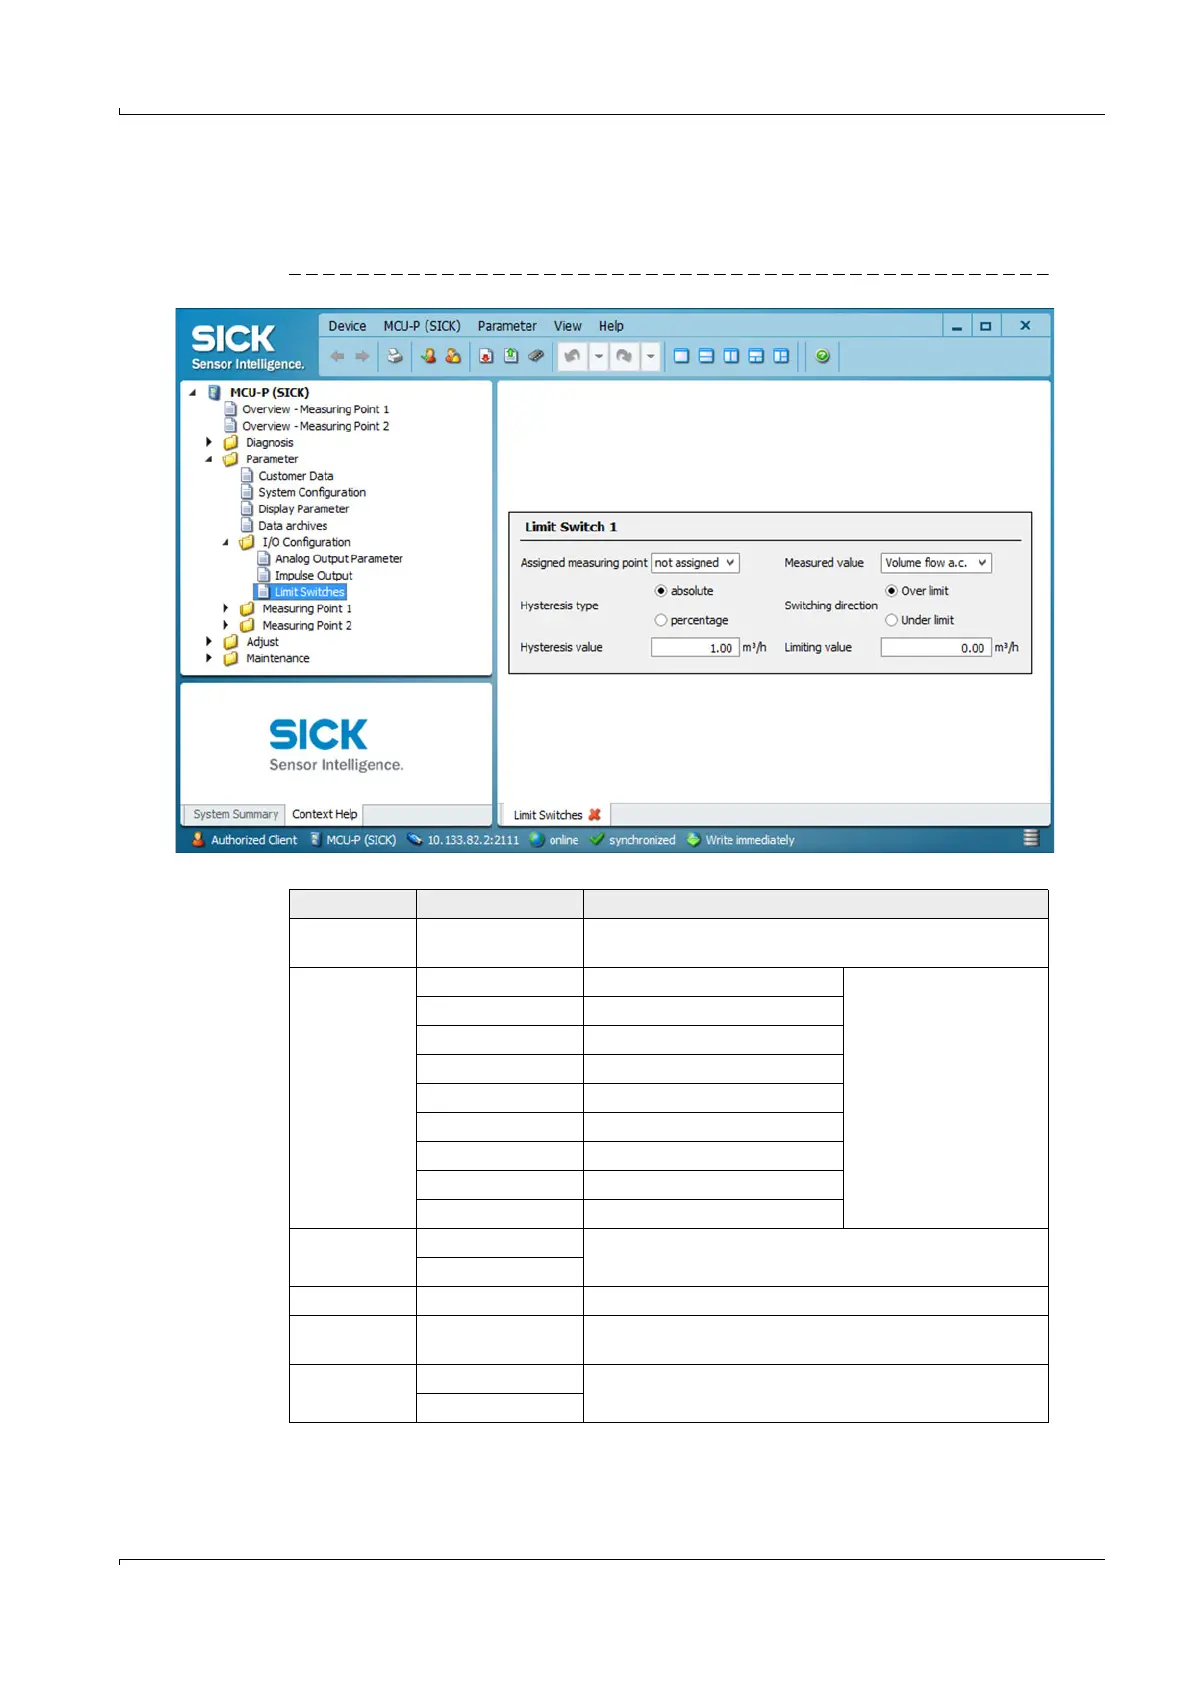Screen dimensions: 1190x1684
Task: Select the vertical split layout icon
Action: click(731, 356)
